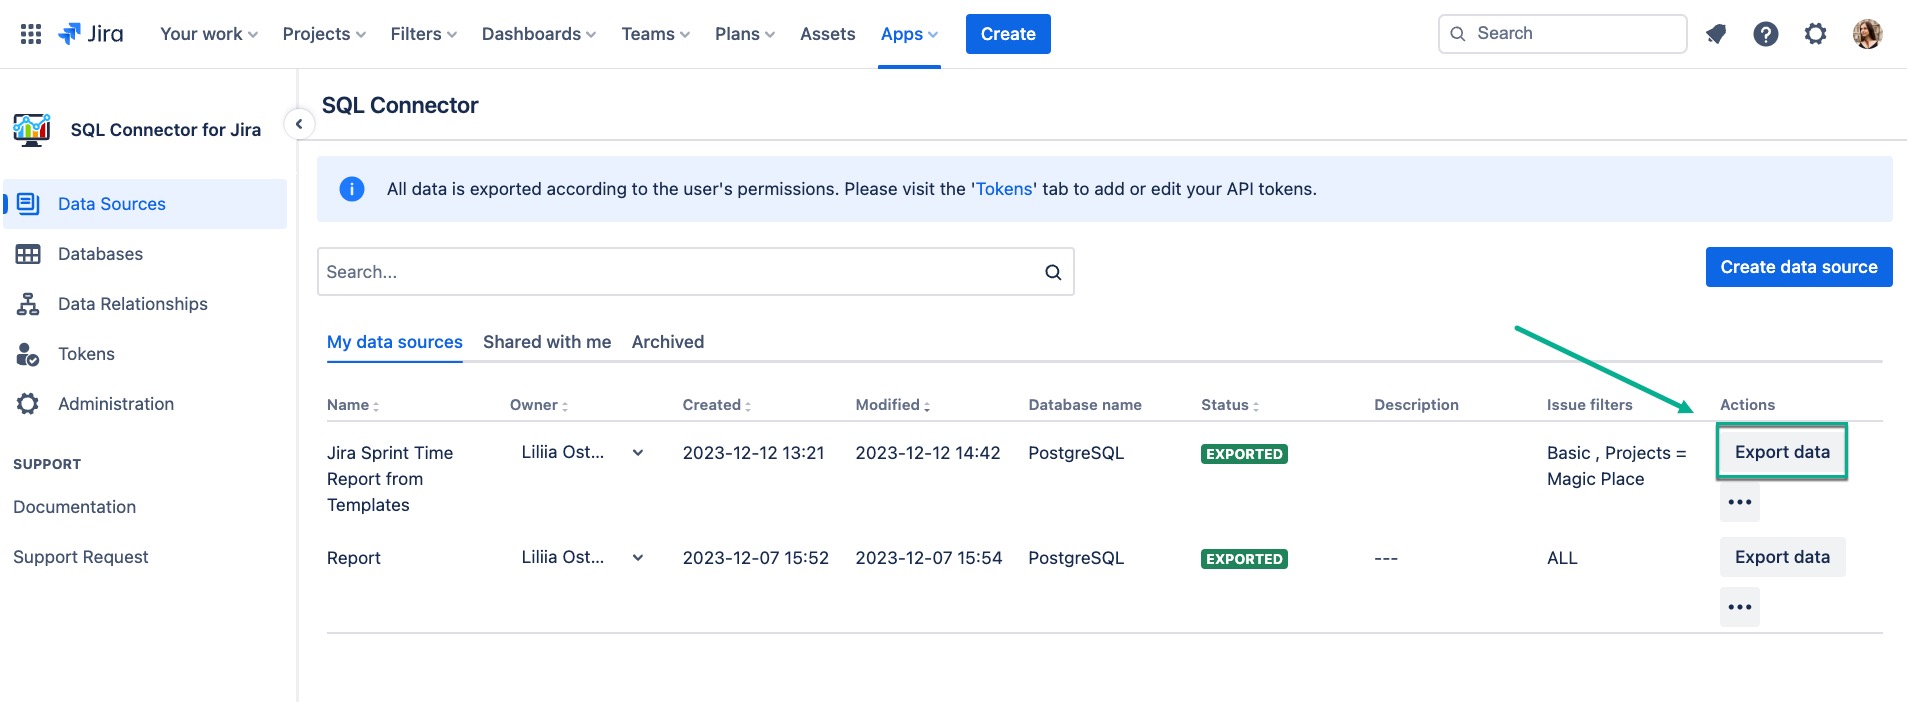Viewport: 1907px width, 702px height.
Task: Collapse the sidebar with arrow button
Action: (x=299, y=124)
